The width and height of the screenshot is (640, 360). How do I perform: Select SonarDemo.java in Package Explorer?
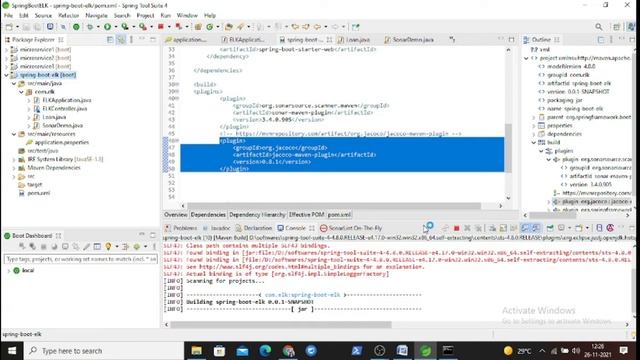(62, 126)
